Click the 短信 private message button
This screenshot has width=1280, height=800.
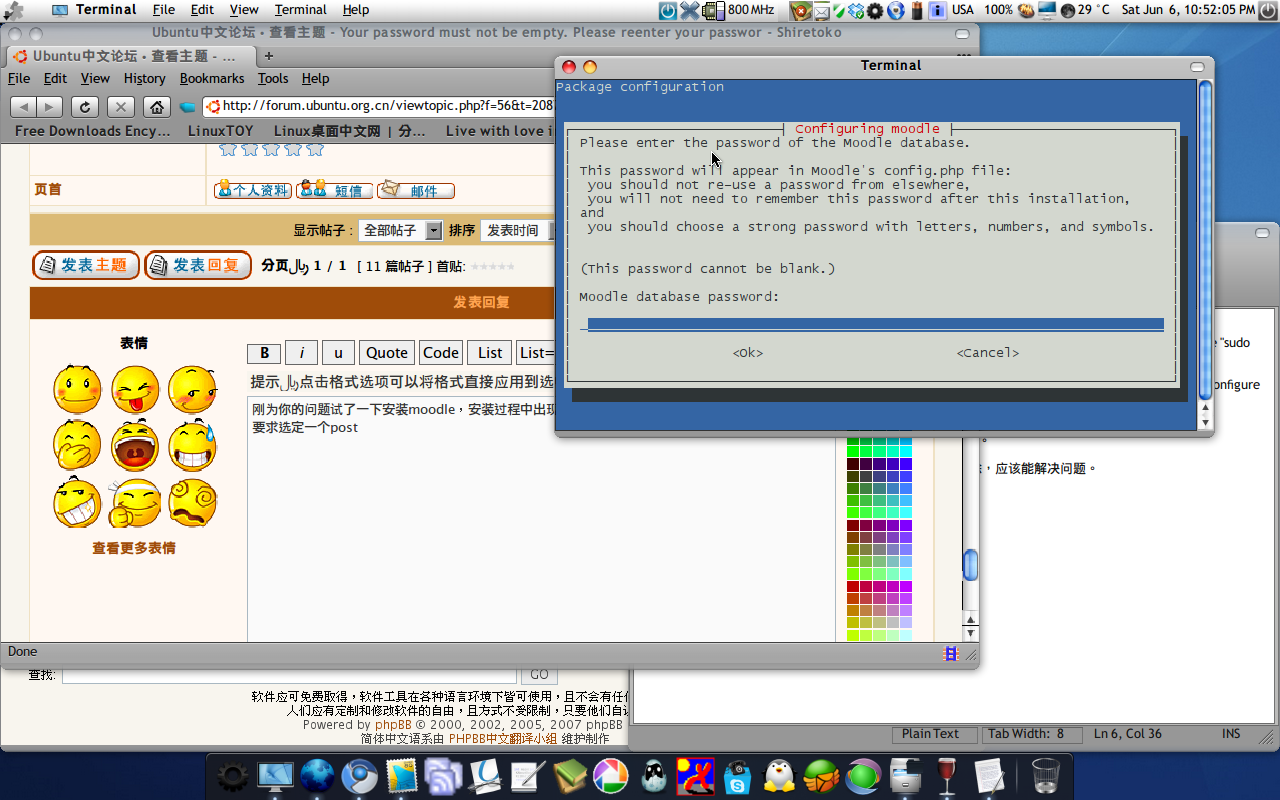tap(335, 190)
